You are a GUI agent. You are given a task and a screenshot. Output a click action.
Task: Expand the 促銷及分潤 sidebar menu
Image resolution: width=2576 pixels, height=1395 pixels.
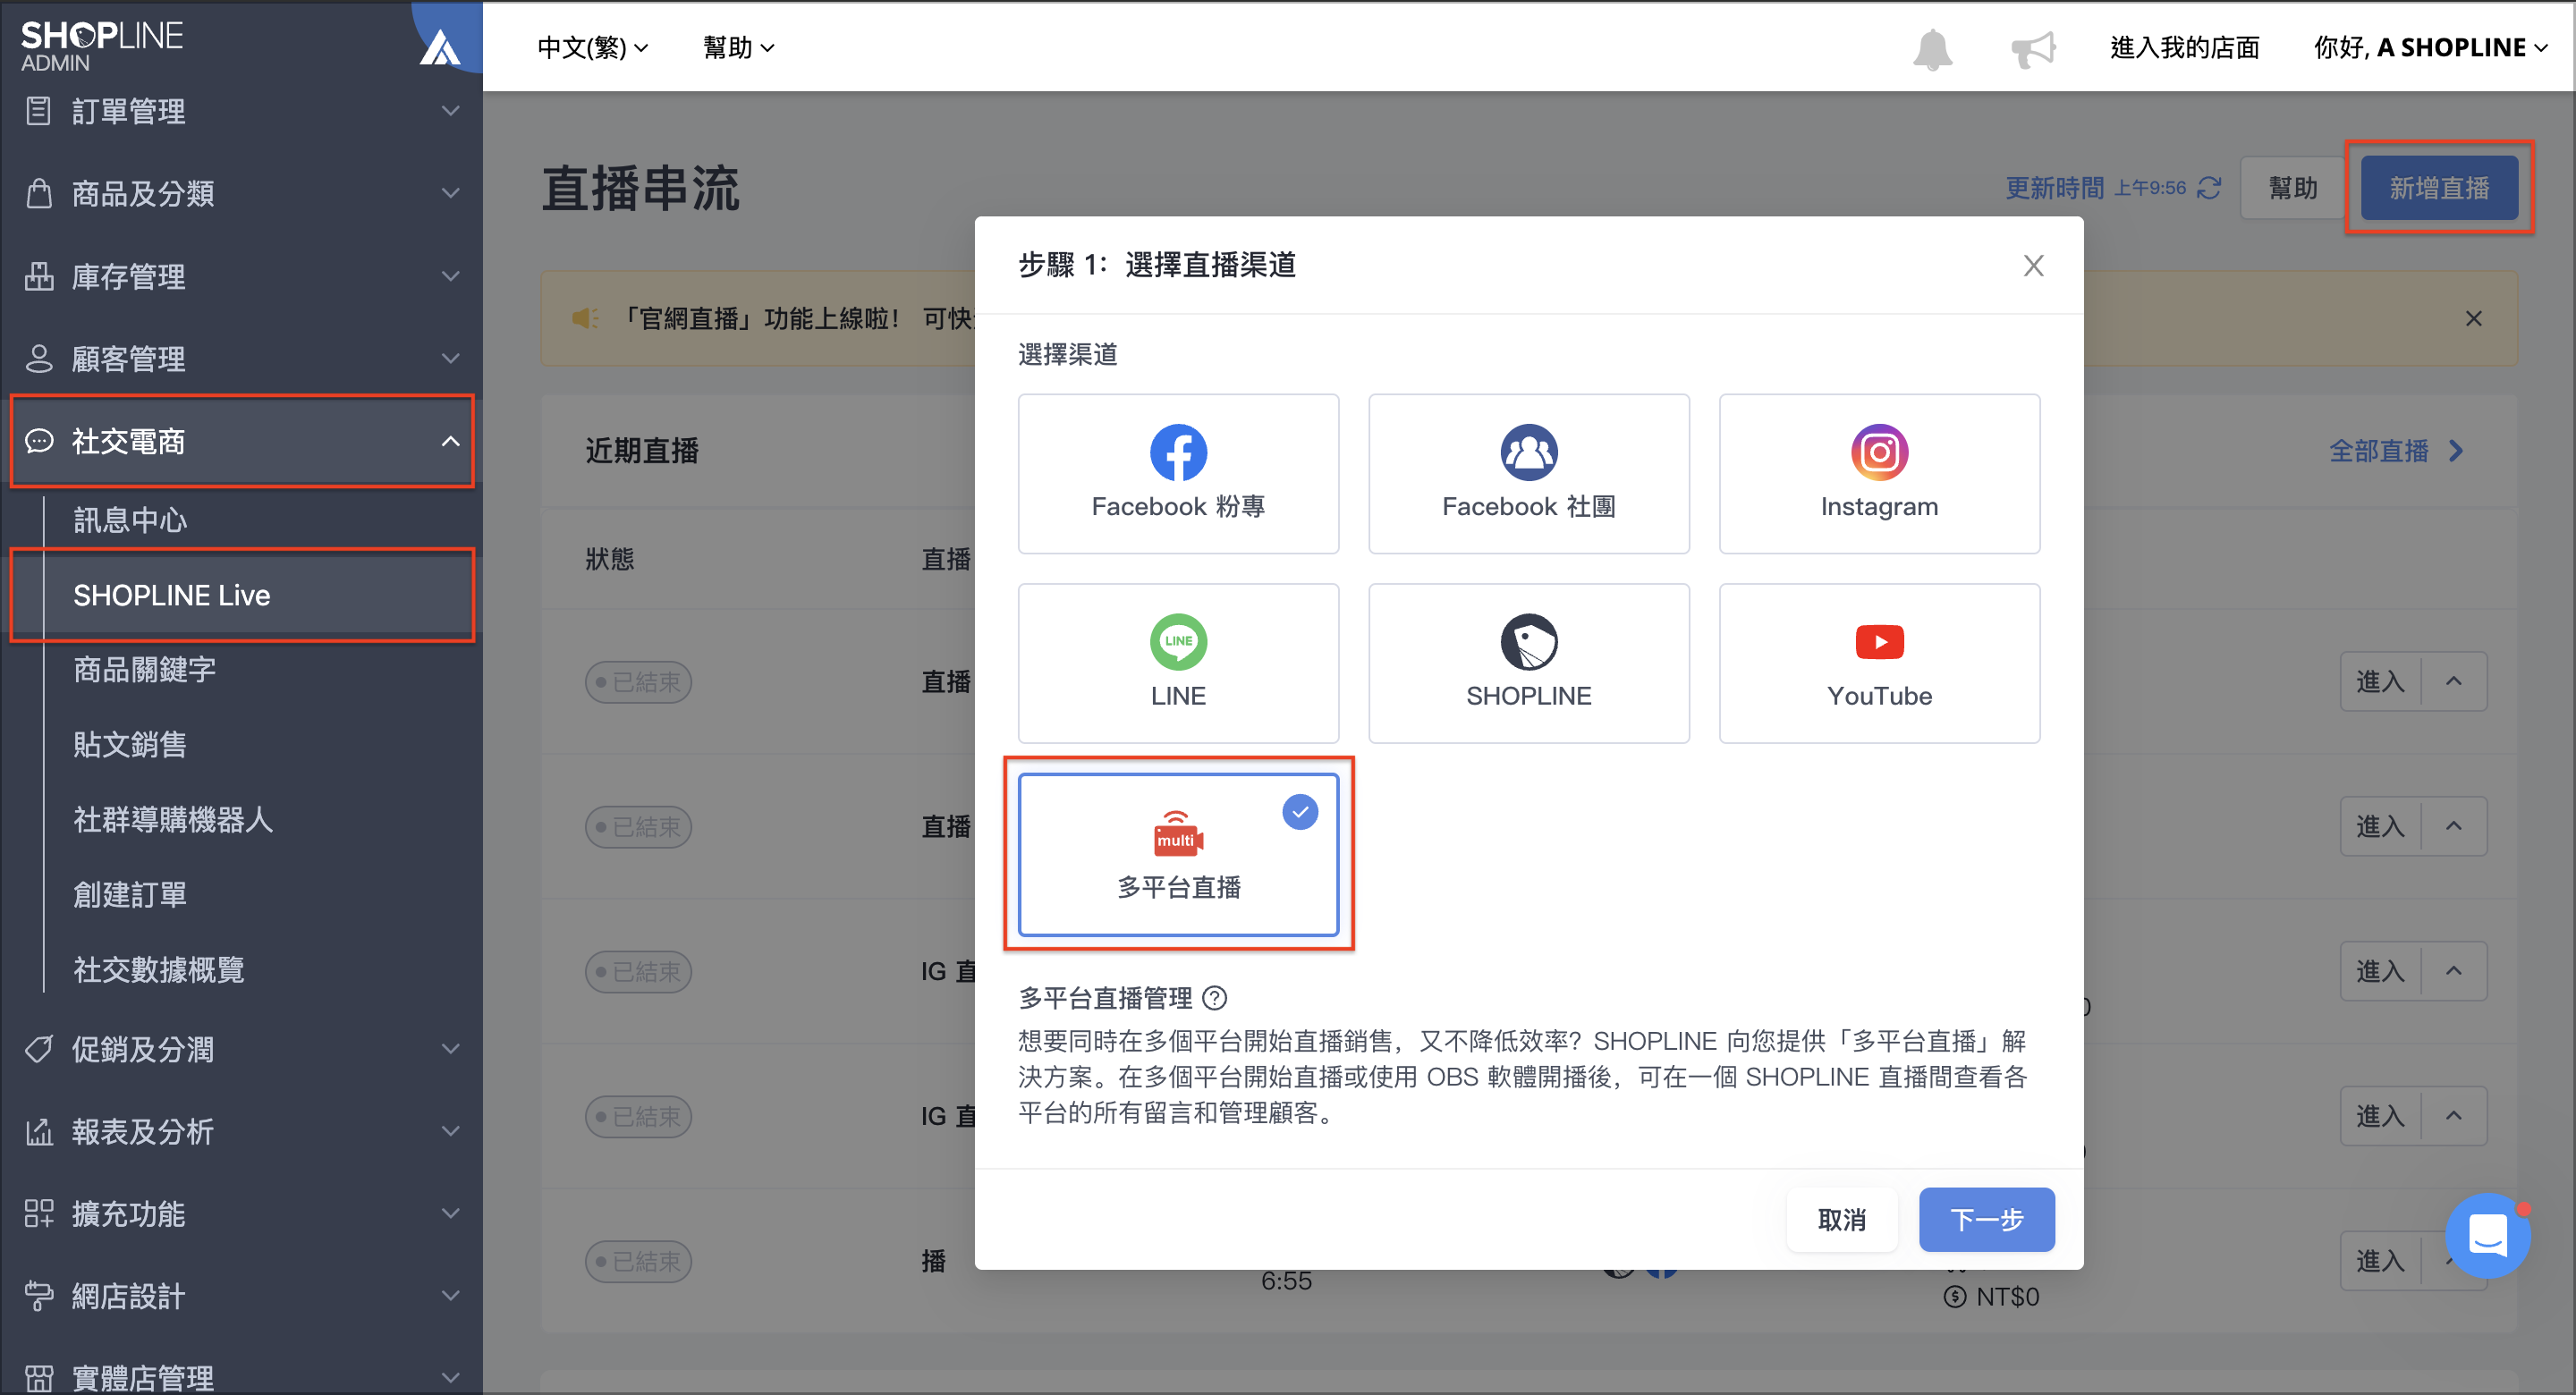click(241, 1049)
